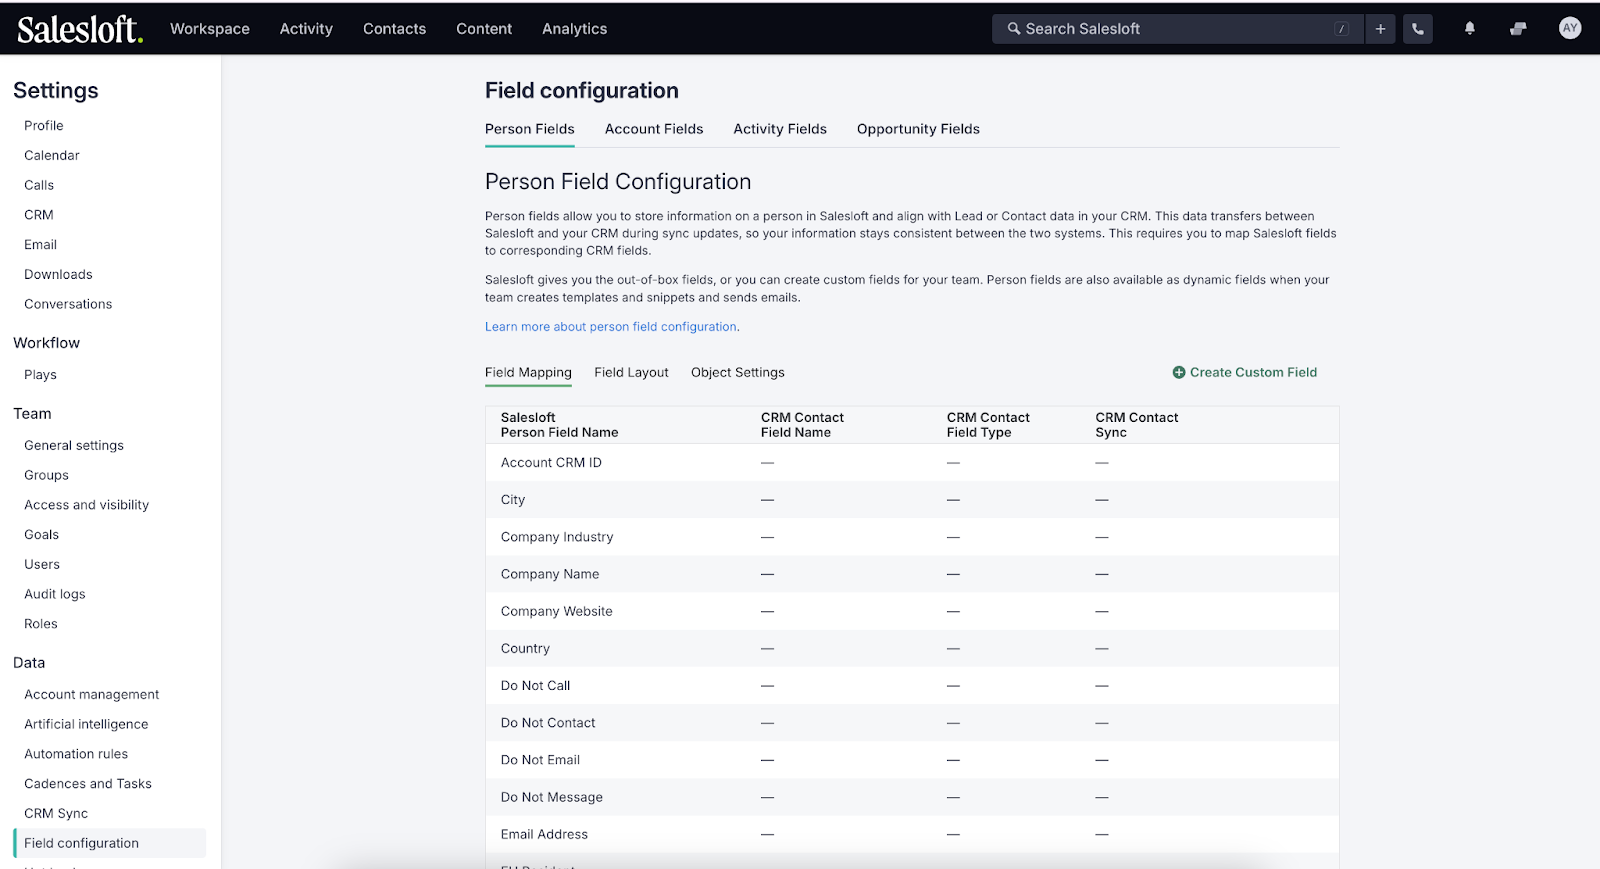Open the Activity menu
1600x869 pixels.
pyautogui.click(x=306, y=29)
